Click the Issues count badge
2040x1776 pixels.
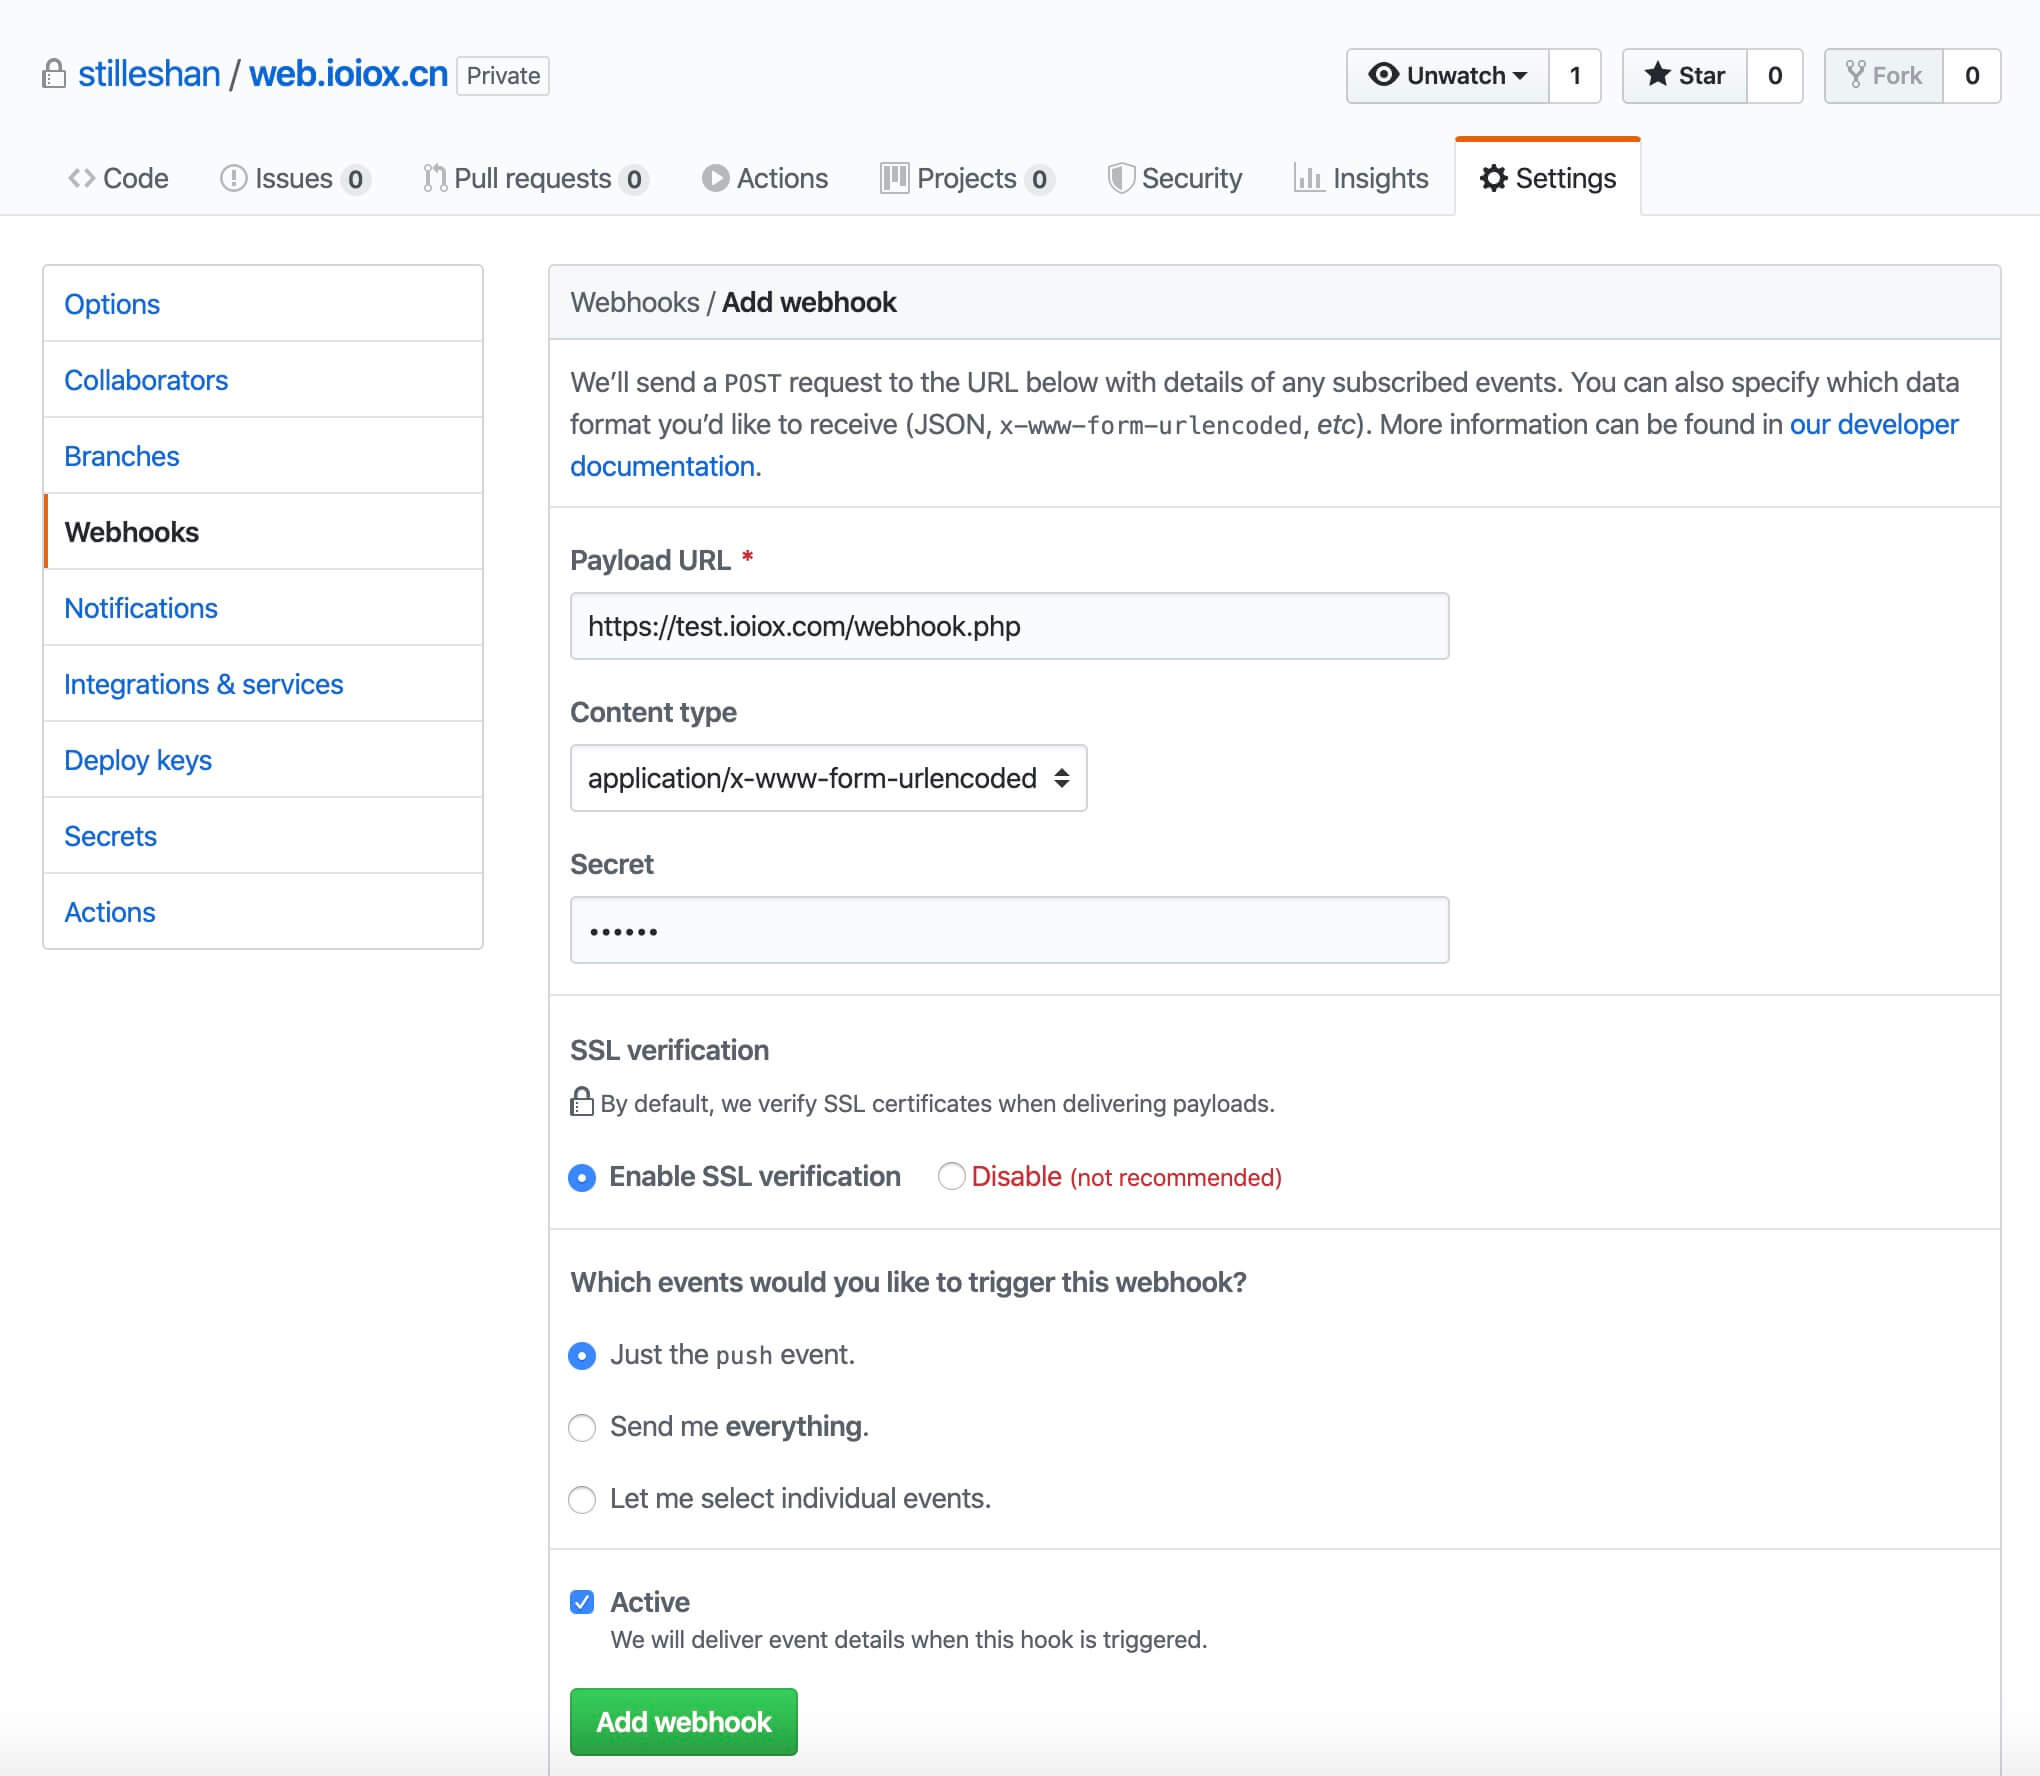coord(355,179)
